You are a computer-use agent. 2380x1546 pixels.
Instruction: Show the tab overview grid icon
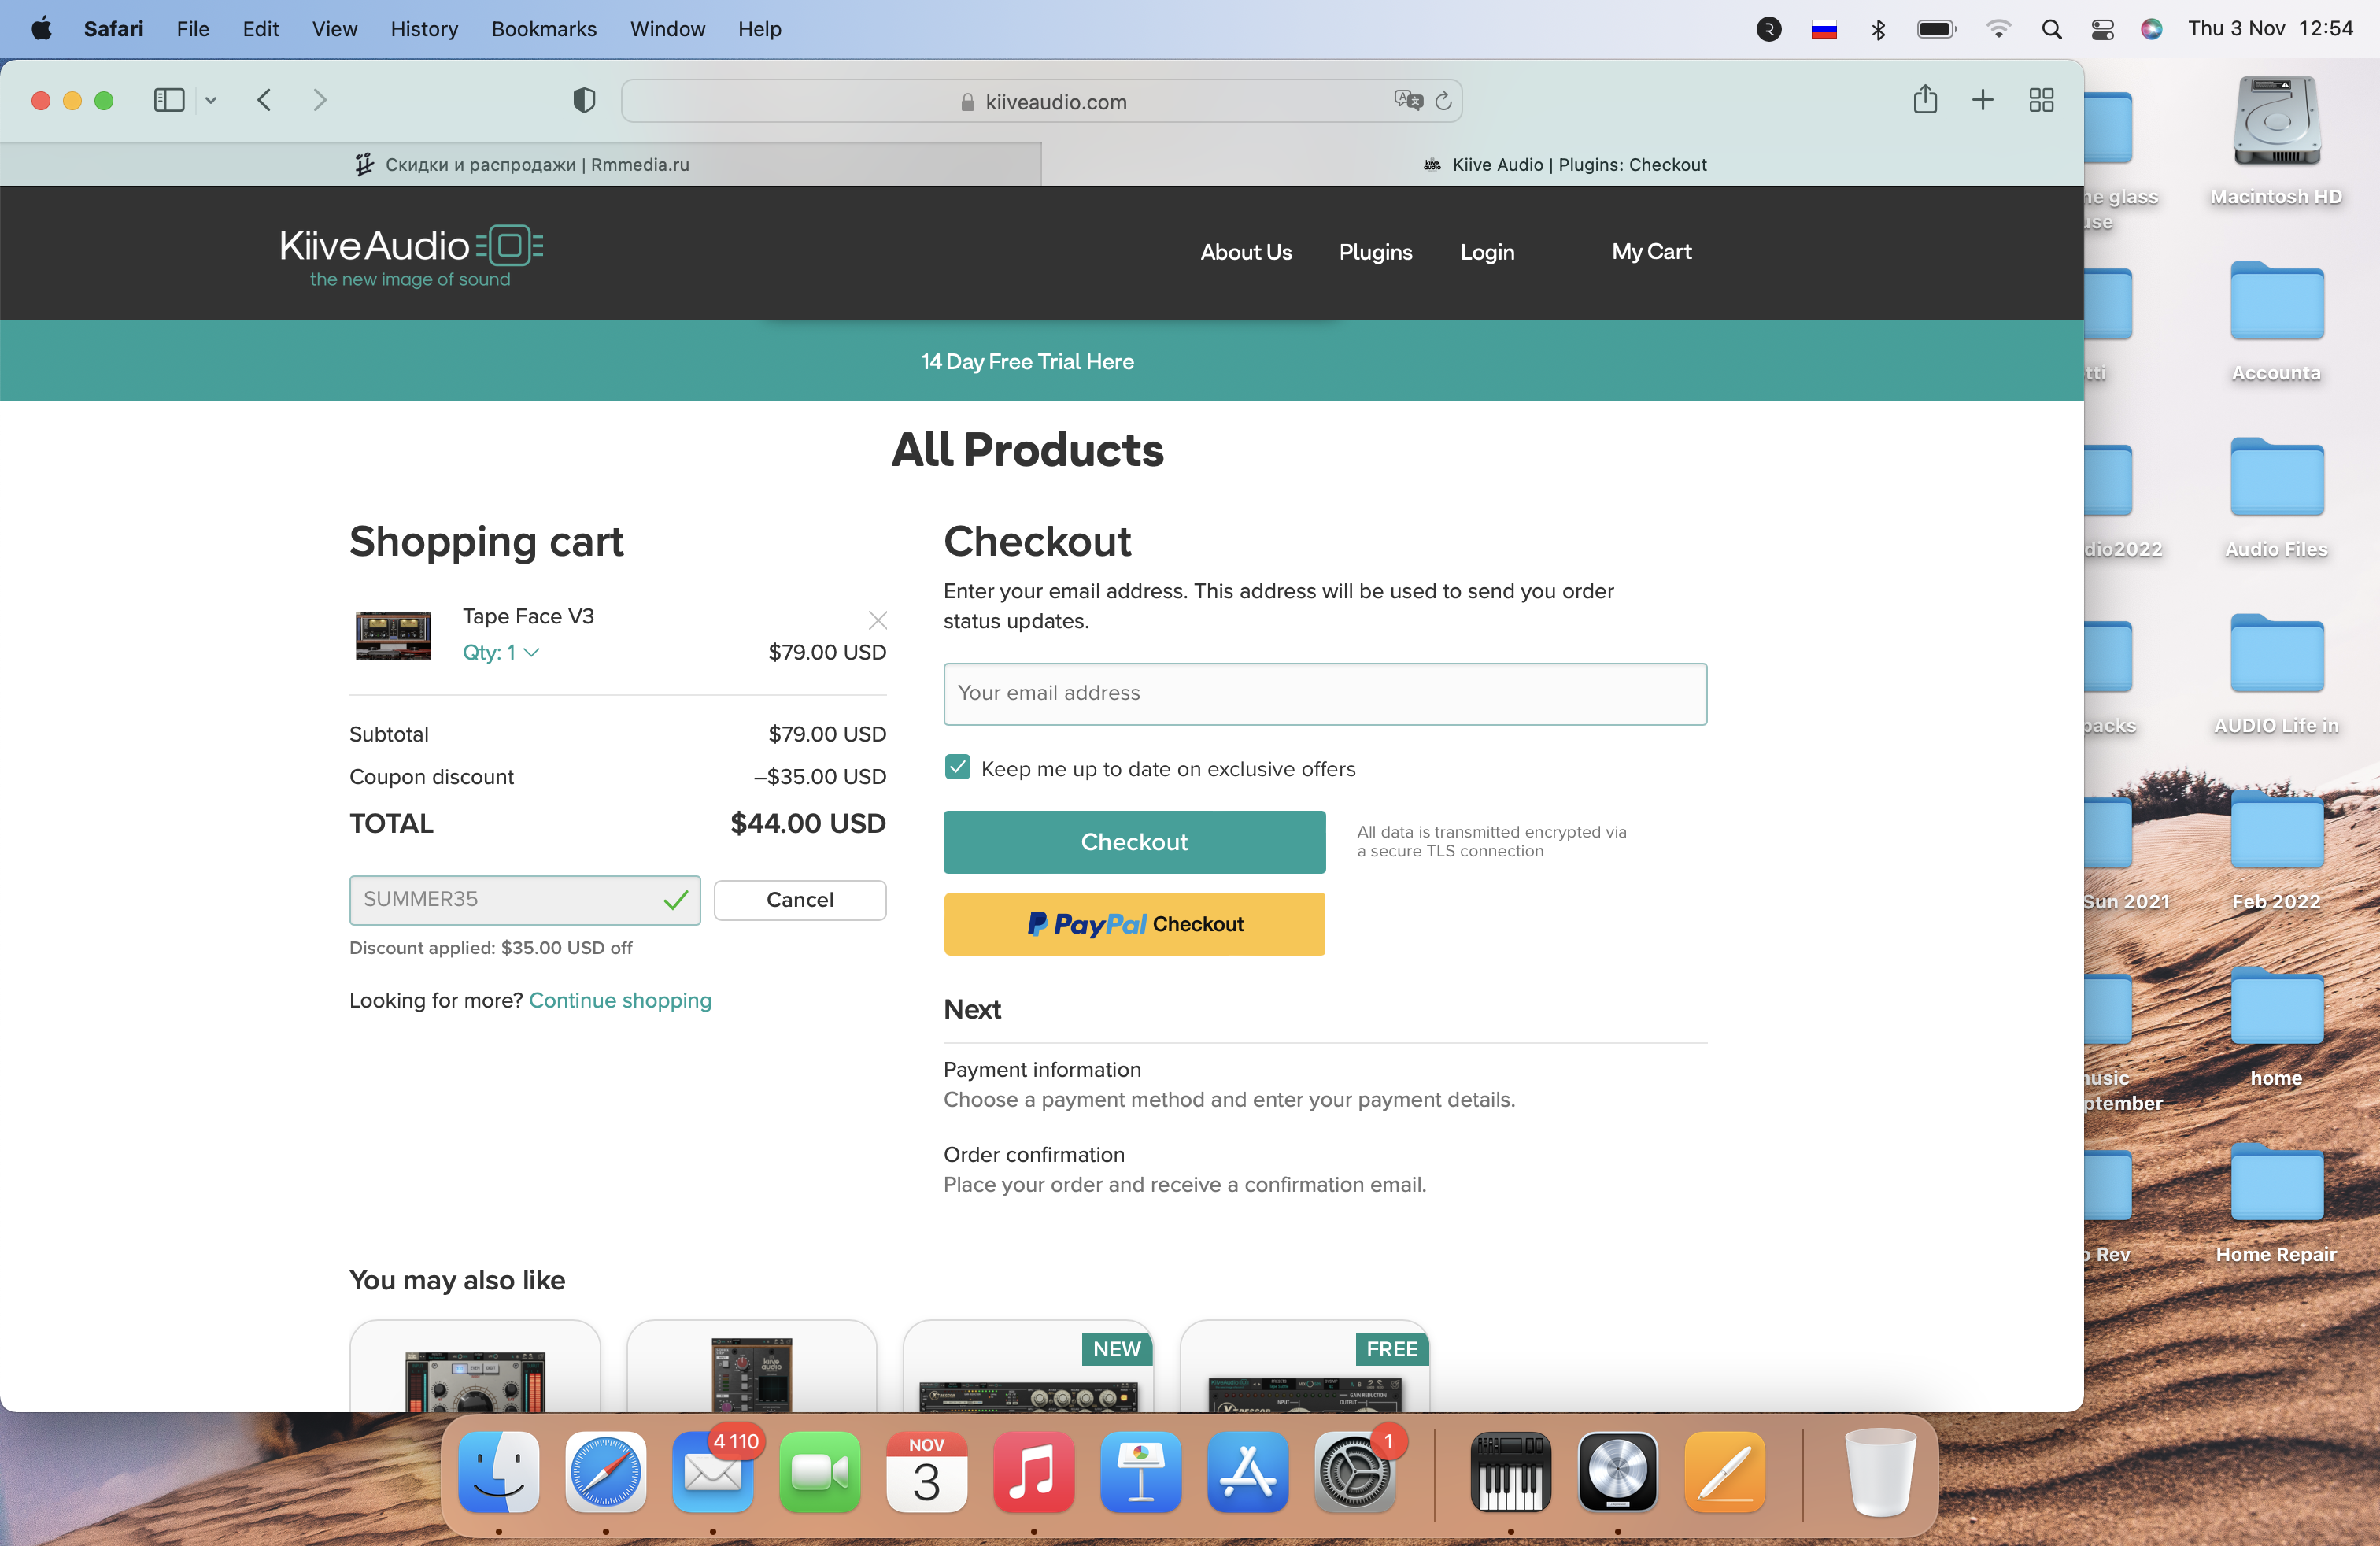pos(2041,100)
